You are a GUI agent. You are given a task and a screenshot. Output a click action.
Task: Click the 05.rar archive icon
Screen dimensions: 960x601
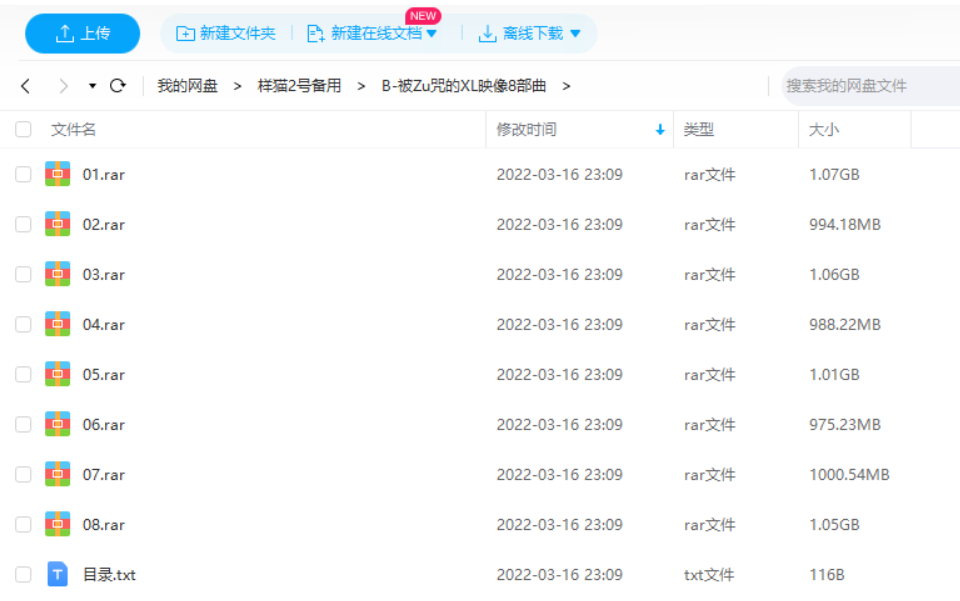click(x=58, y=374)
